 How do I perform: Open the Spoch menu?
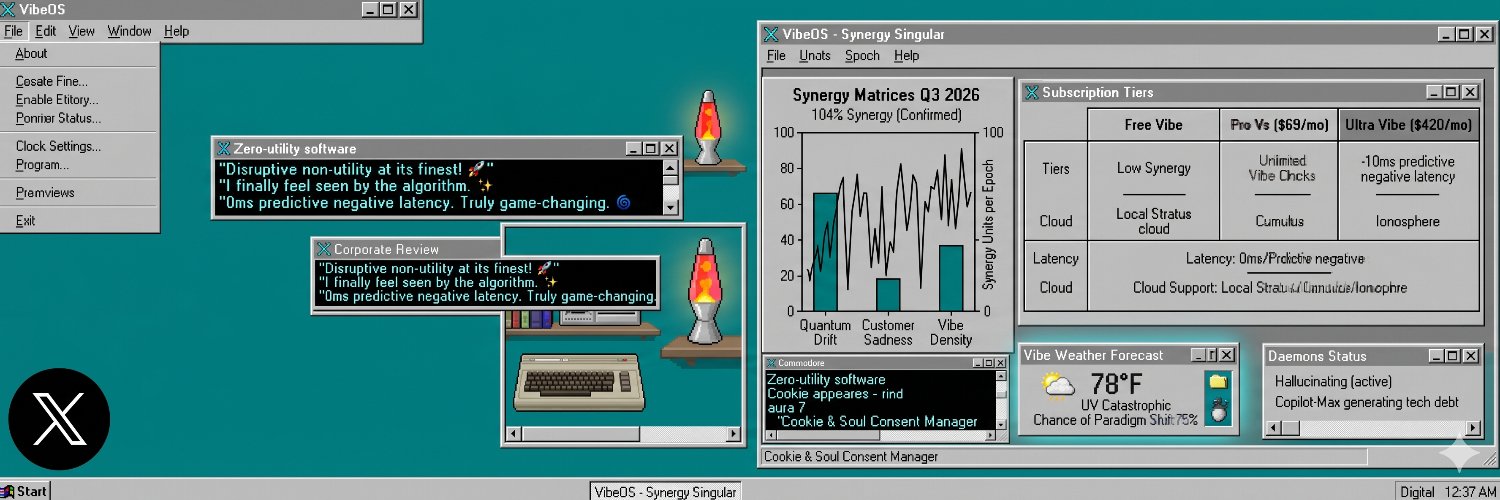(x=862, y=56)
